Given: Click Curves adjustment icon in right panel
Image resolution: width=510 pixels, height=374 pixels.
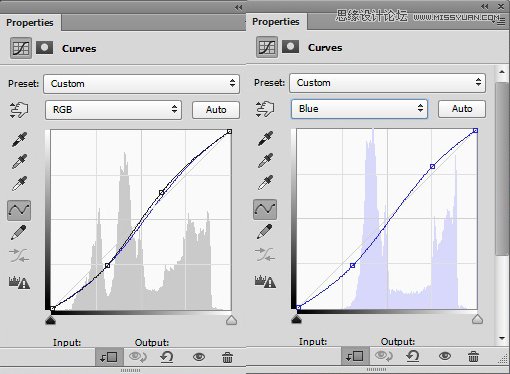Looking at the screenshot, I should (x=267, y=47).
